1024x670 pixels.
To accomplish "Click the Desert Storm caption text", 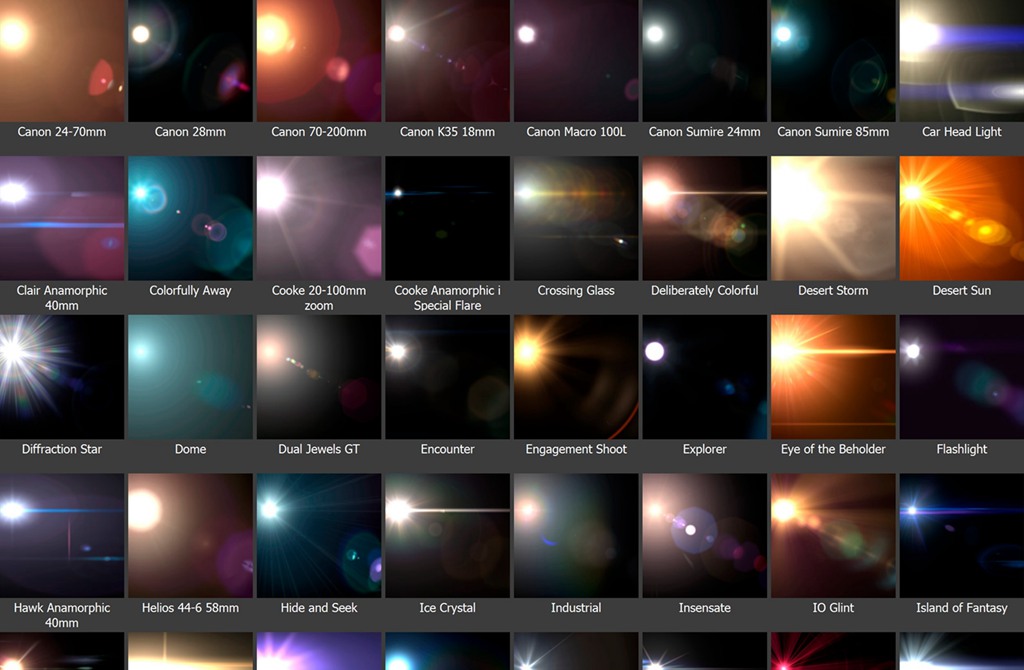I will tap(833, 291).
